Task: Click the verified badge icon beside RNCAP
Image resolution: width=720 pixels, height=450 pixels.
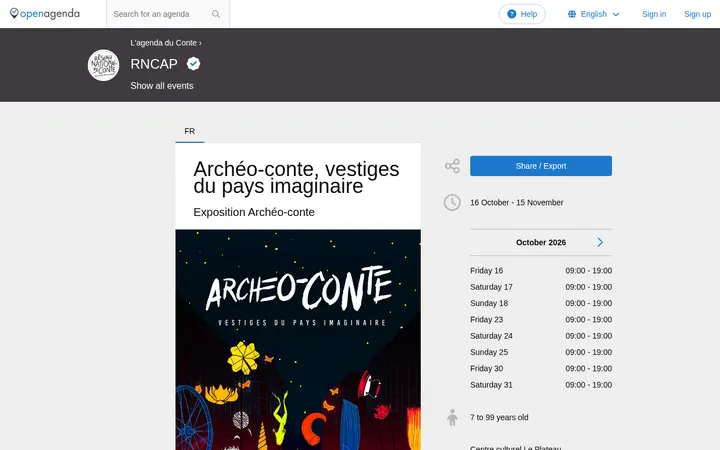Action: point(193,64)
